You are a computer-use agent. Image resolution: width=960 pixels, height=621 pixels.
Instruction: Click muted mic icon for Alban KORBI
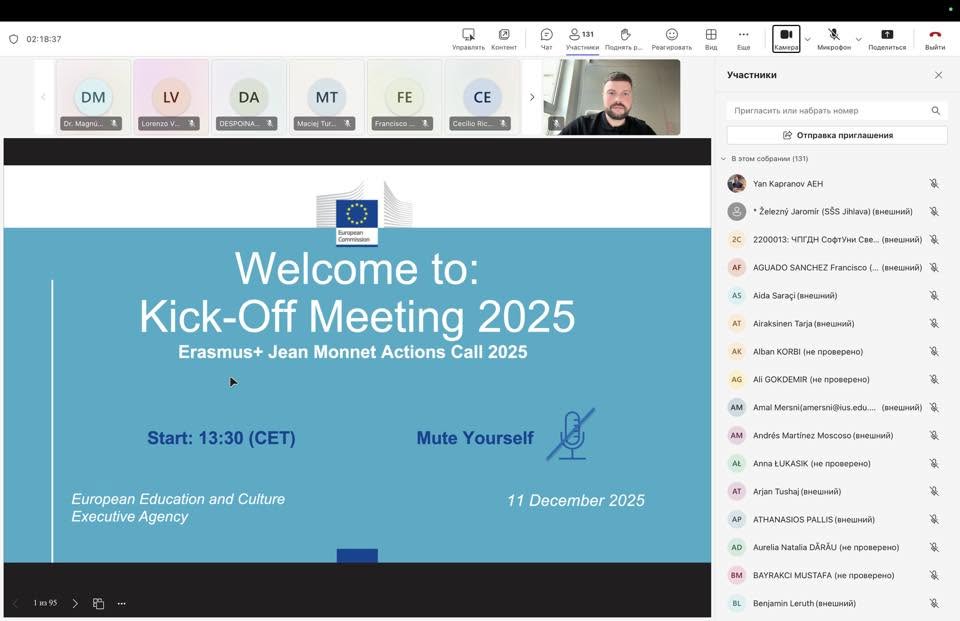pos(934,352)
